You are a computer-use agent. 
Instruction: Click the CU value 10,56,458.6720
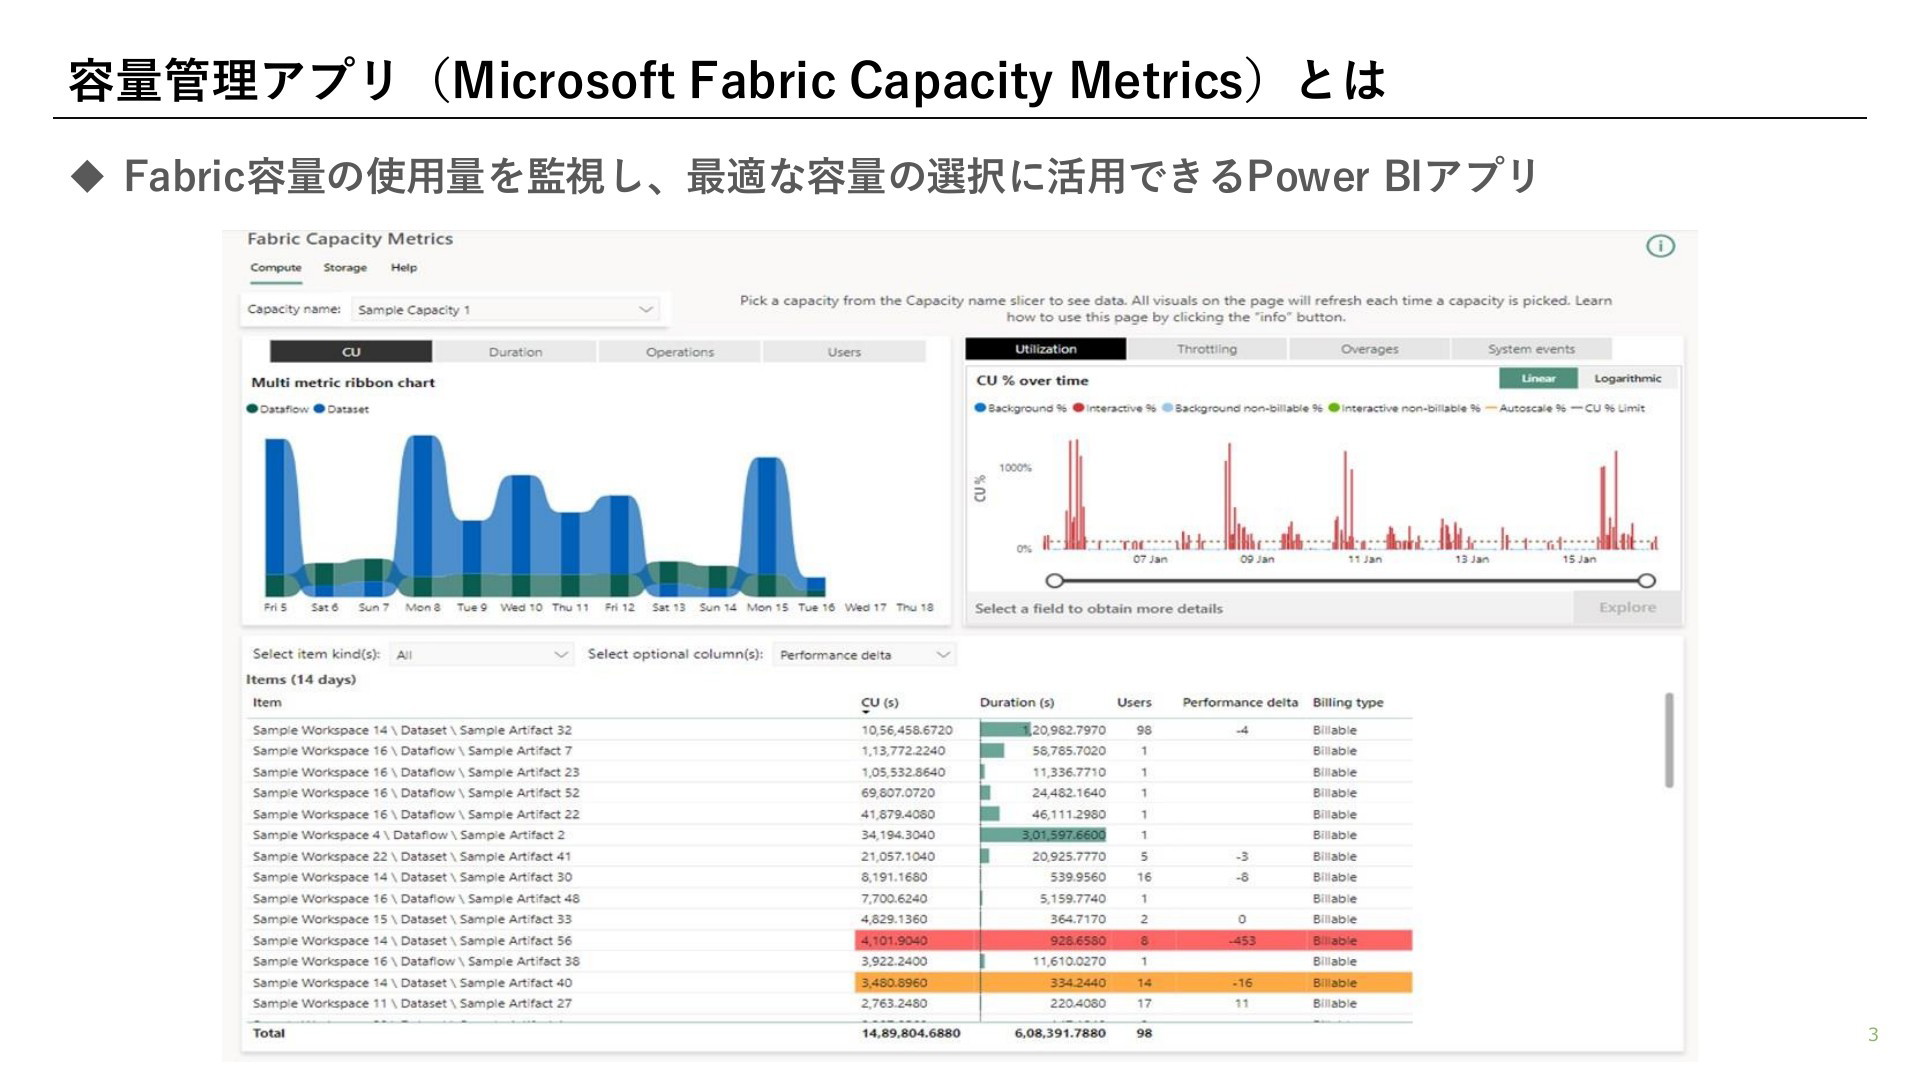(907, 730)
